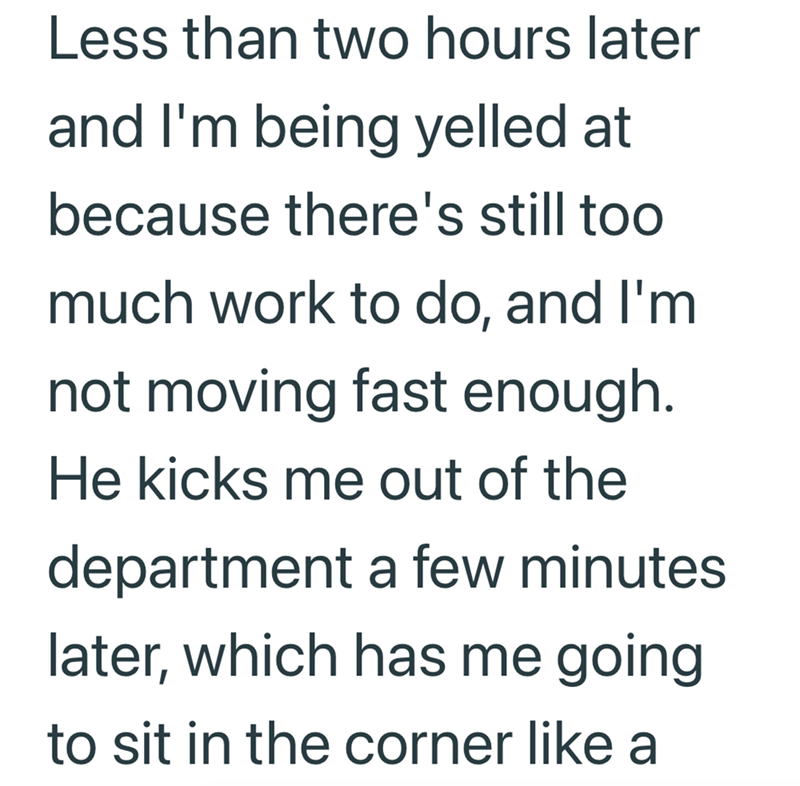Click the word "which" in the text
This screenshot has height=786, width=800.
point(260,656)
